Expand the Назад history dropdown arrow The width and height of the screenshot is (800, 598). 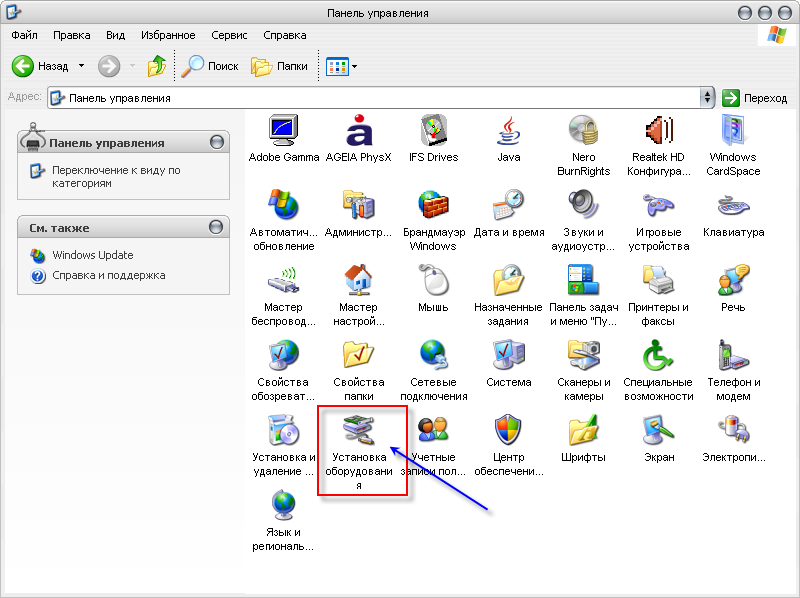(x=82, y=66)
